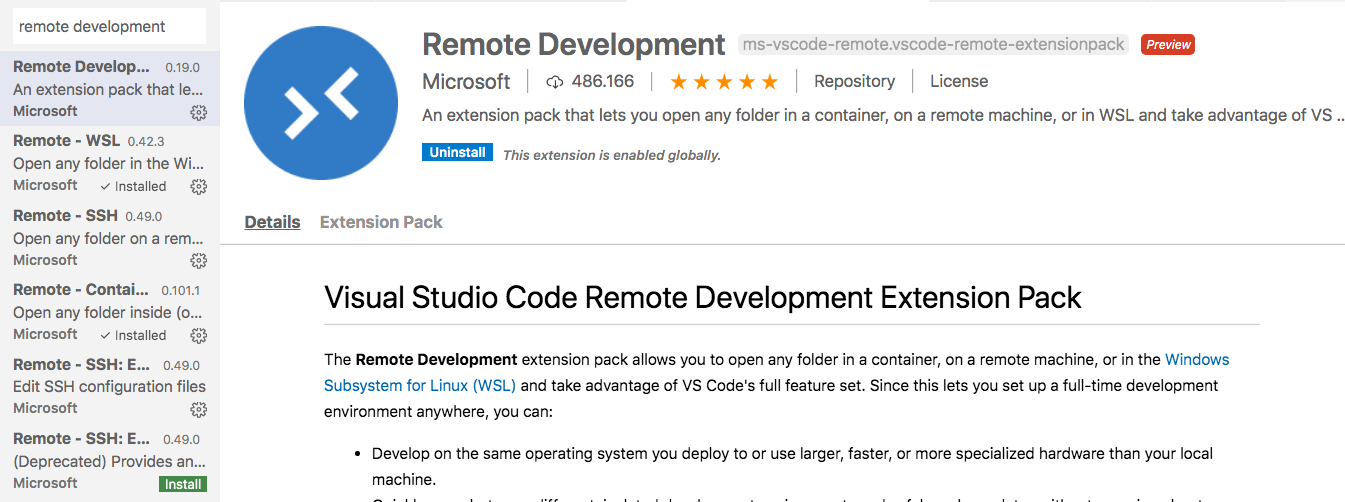The image size is (1345, 502).
Task: Install the deprecated Remote - SSH extension
Action: click(183, 484)
